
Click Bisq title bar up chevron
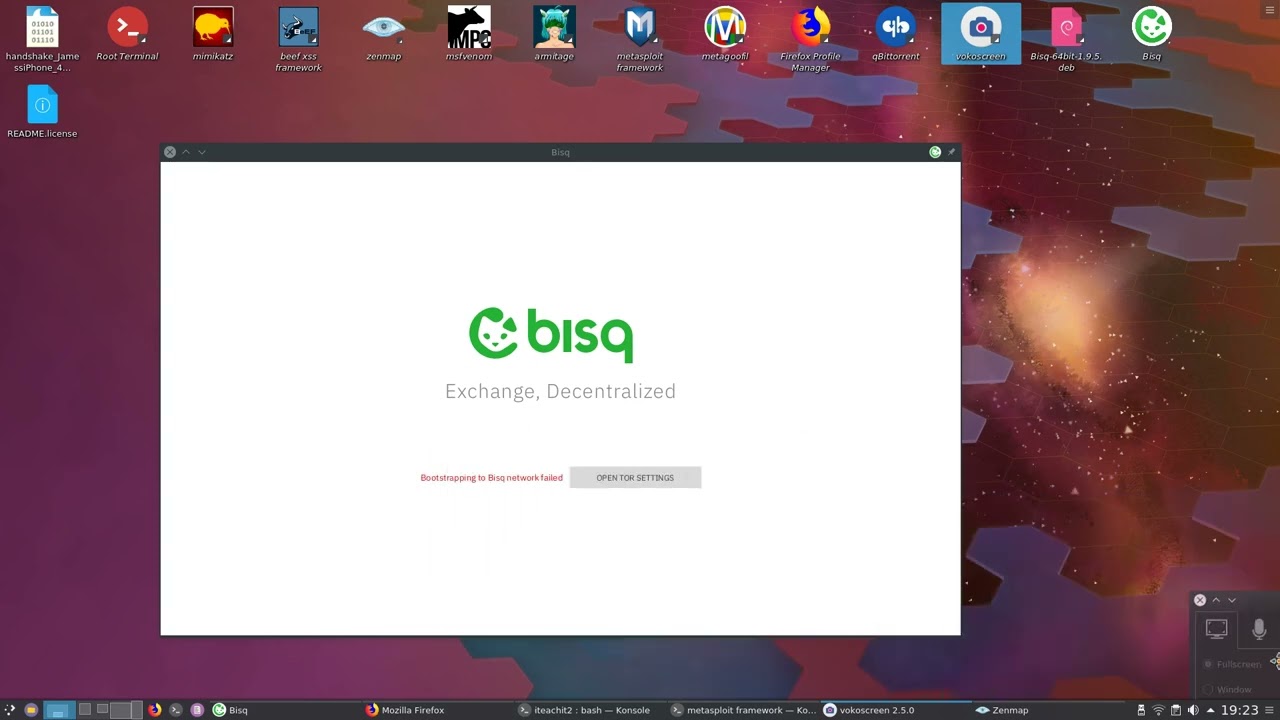186,152
